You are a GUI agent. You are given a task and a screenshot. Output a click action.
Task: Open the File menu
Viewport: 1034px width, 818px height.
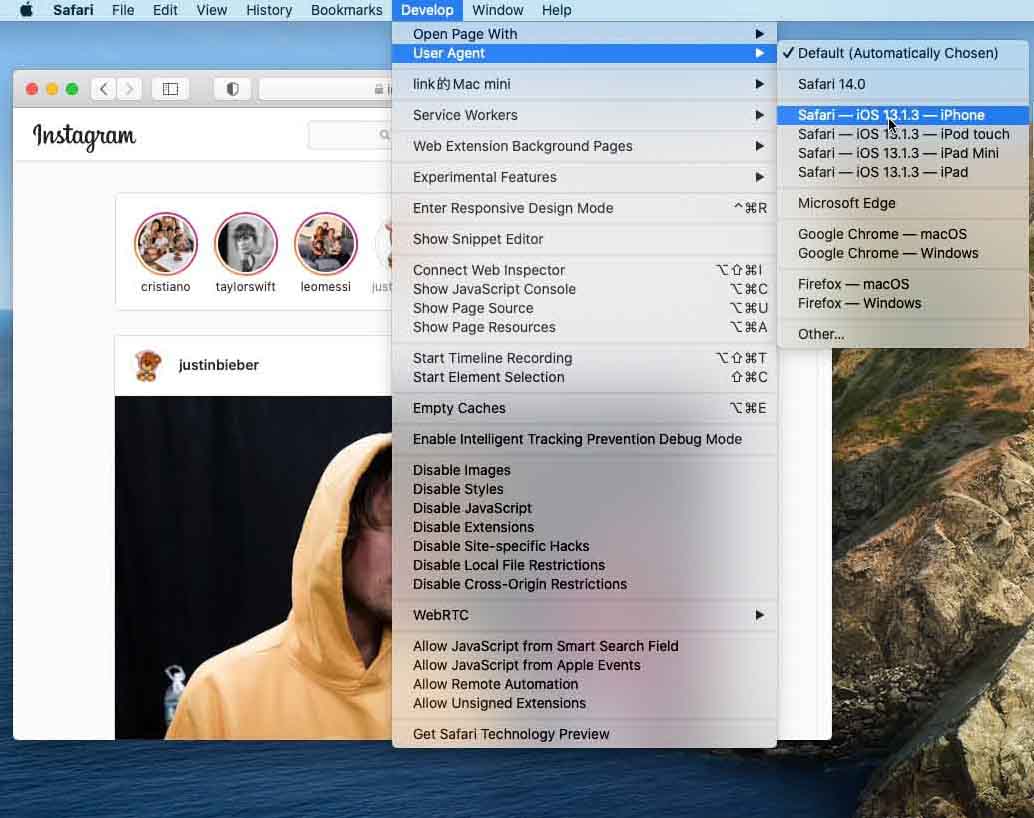pyautogui.click(x=123, y=10)
